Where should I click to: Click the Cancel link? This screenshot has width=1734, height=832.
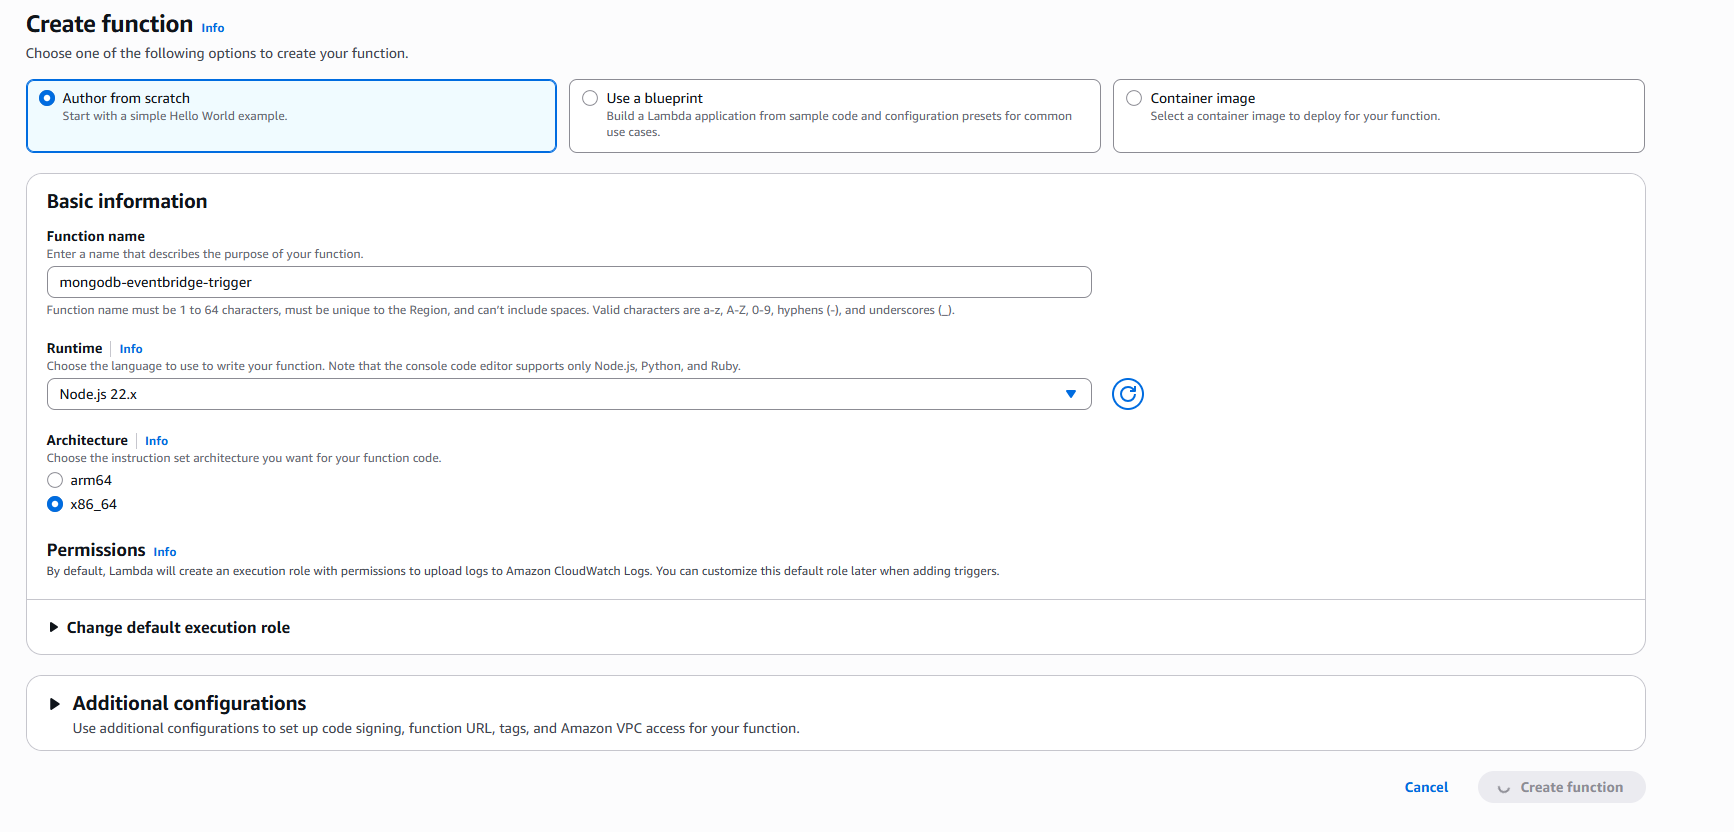coord(1425,787)
